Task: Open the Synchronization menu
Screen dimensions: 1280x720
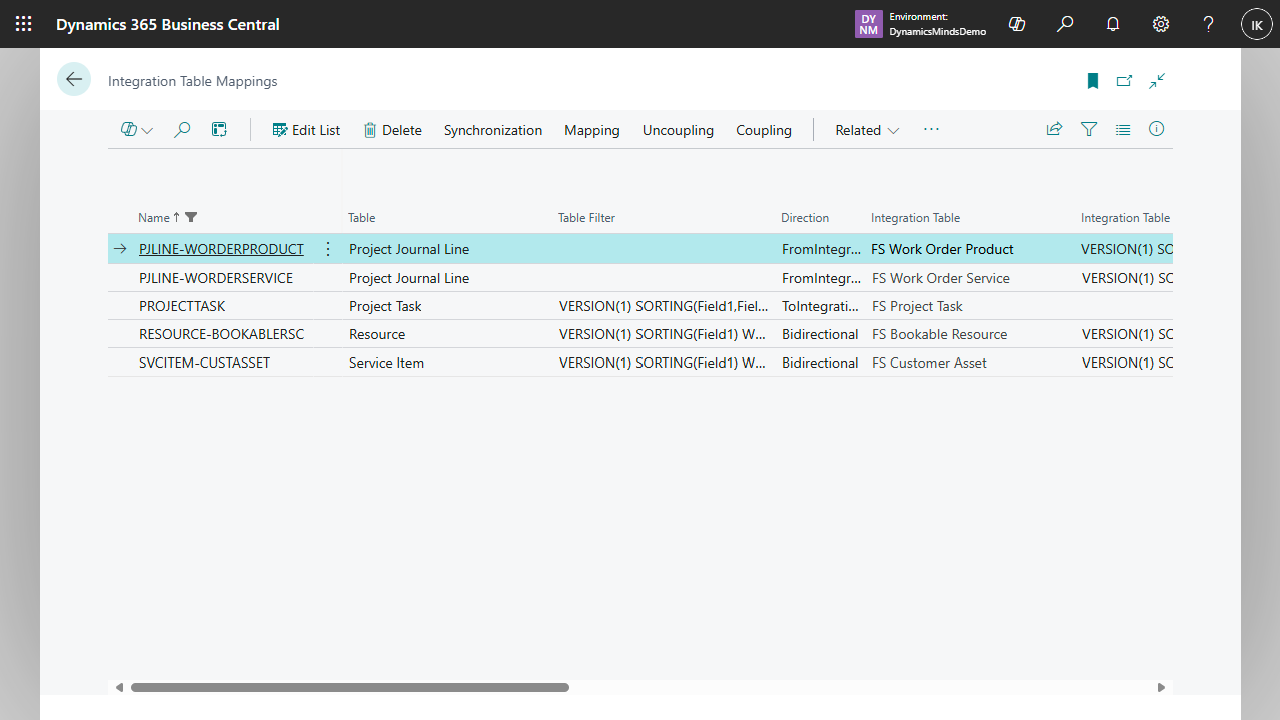Action: pos(493,130)
